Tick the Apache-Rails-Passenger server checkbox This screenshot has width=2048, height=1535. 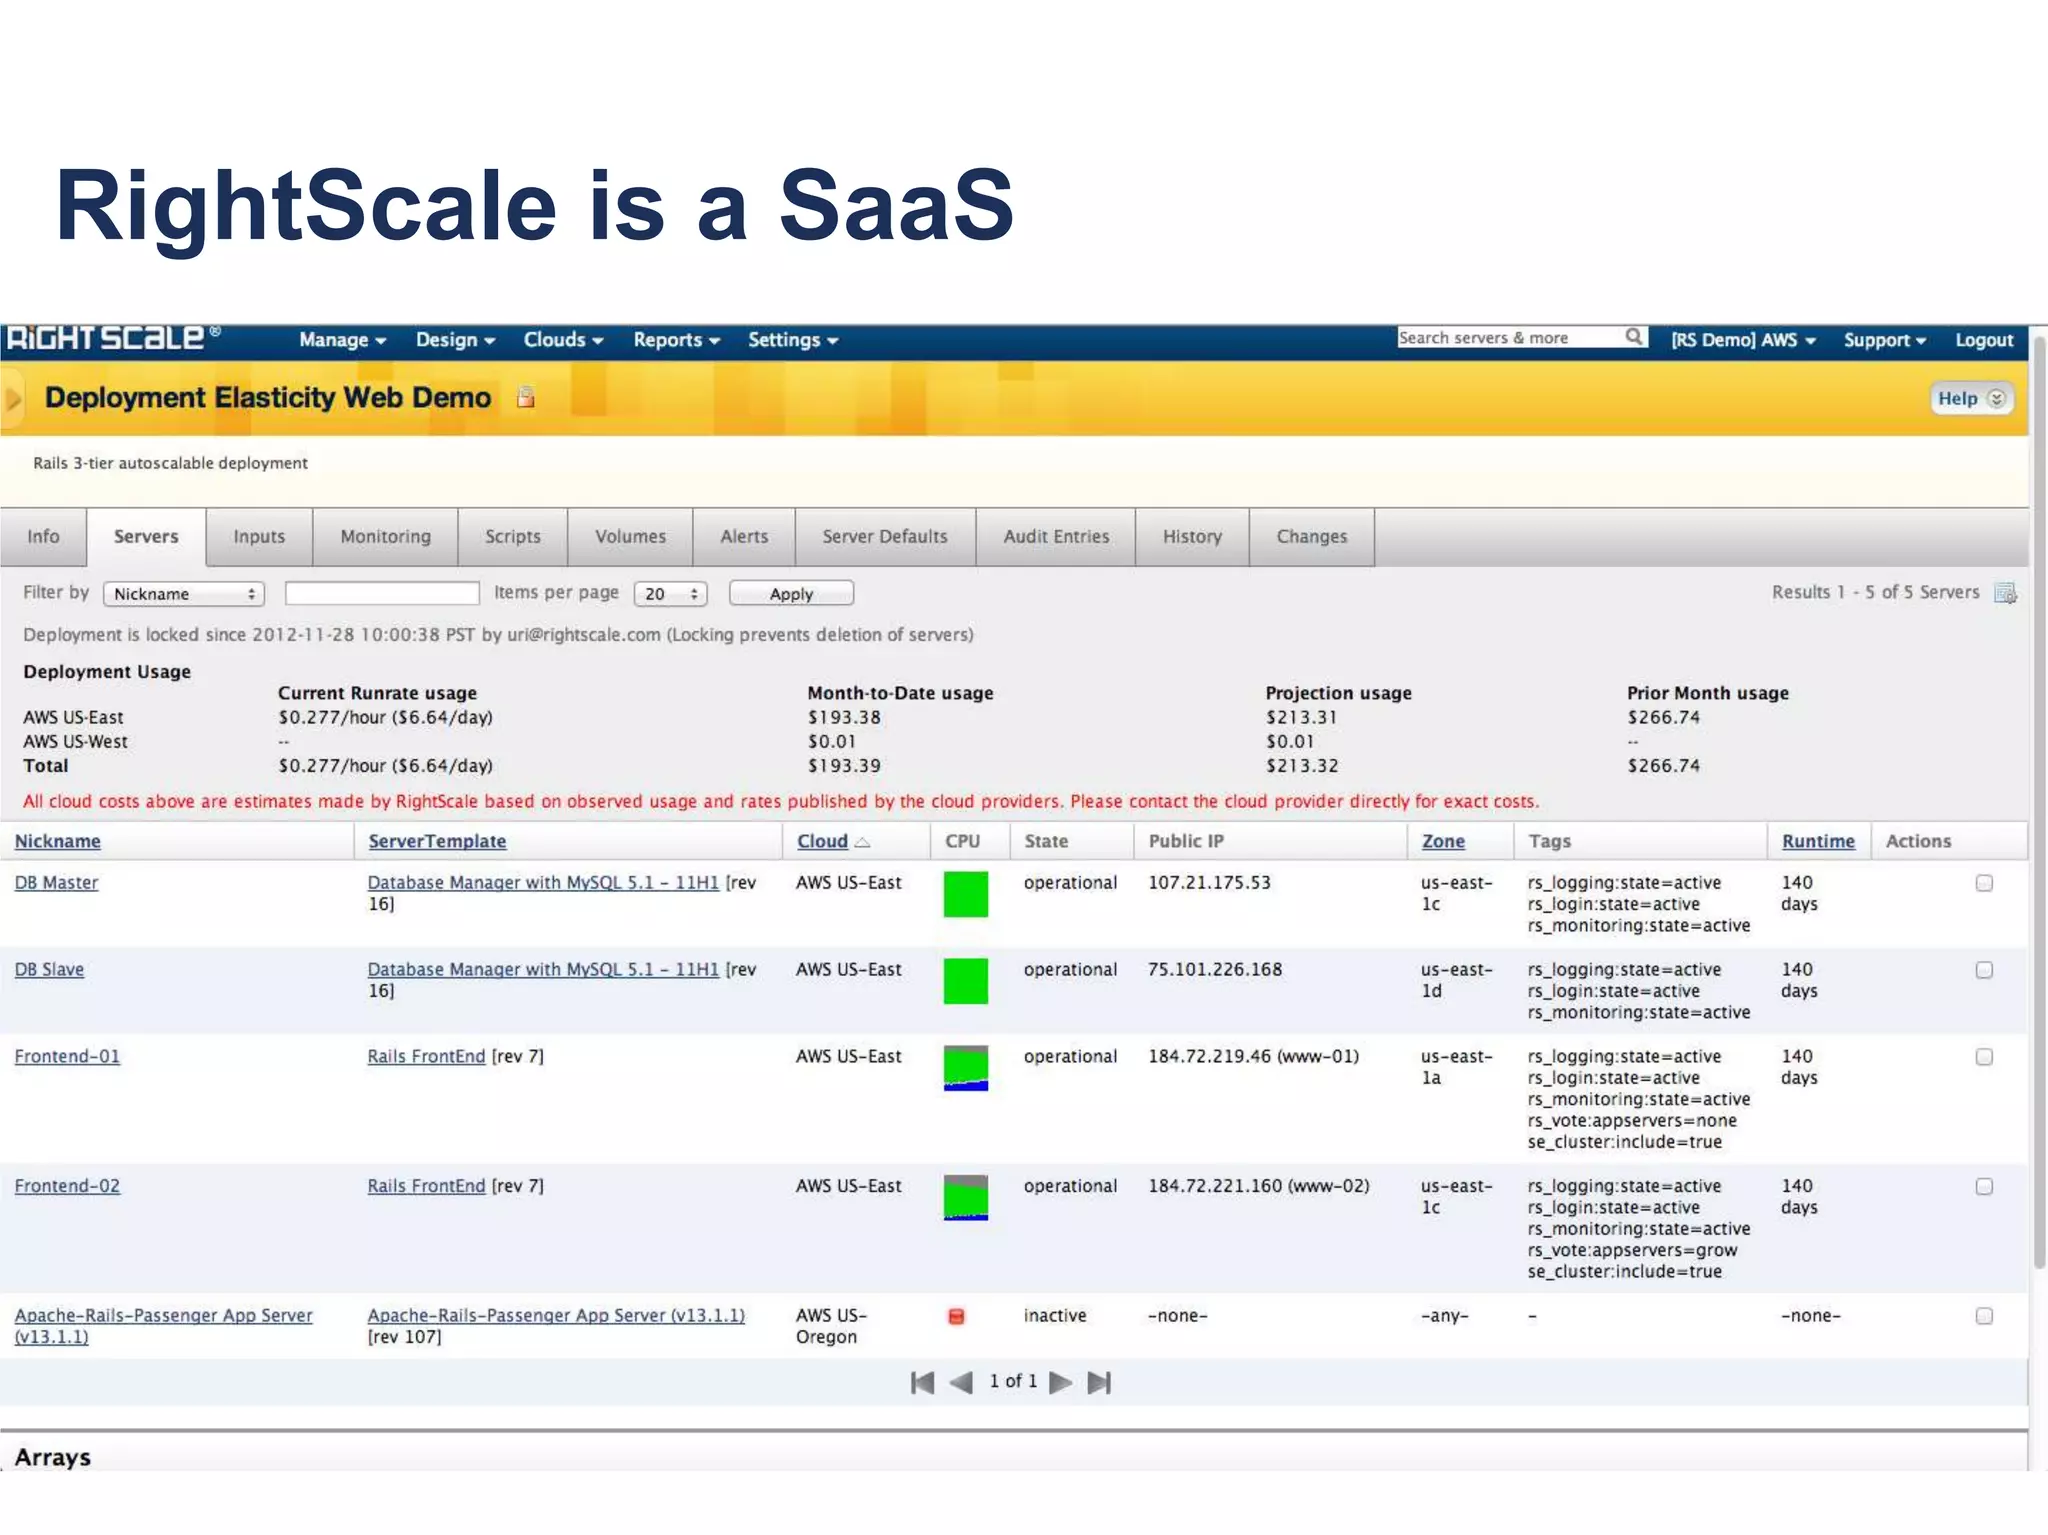pyautogui.click(x=1984, y=1316)
